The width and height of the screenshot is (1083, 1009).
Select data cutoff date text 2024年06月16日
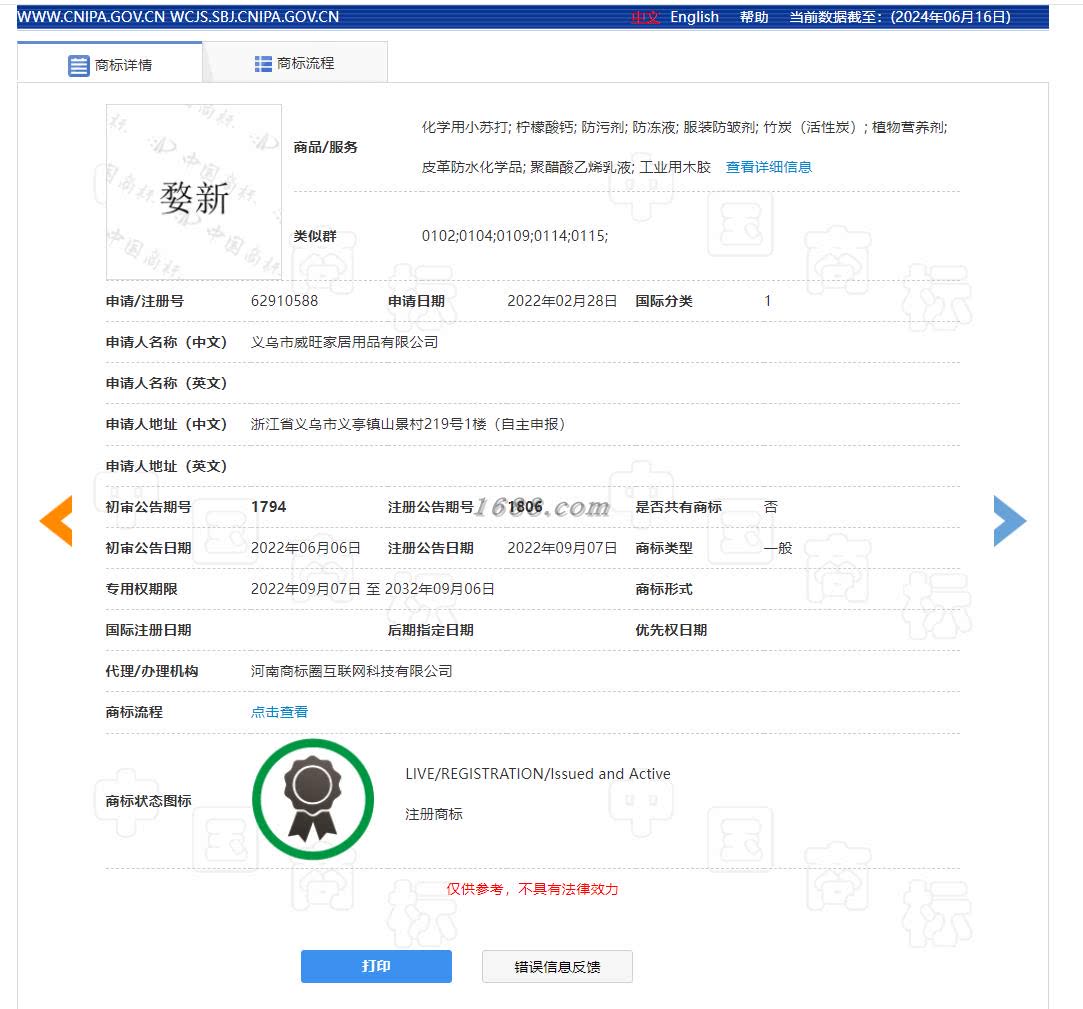click(x=950, y=17)
